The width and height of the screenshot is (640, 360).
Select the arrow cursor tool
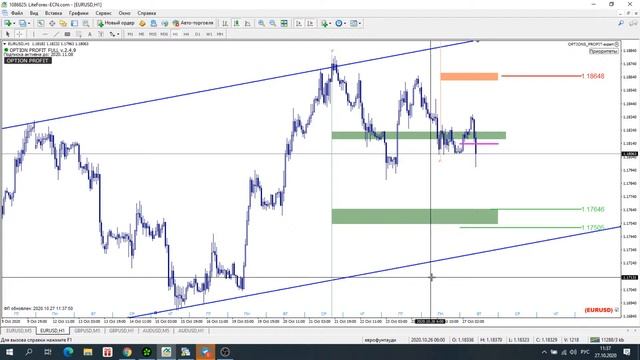(x=7, y=34)
